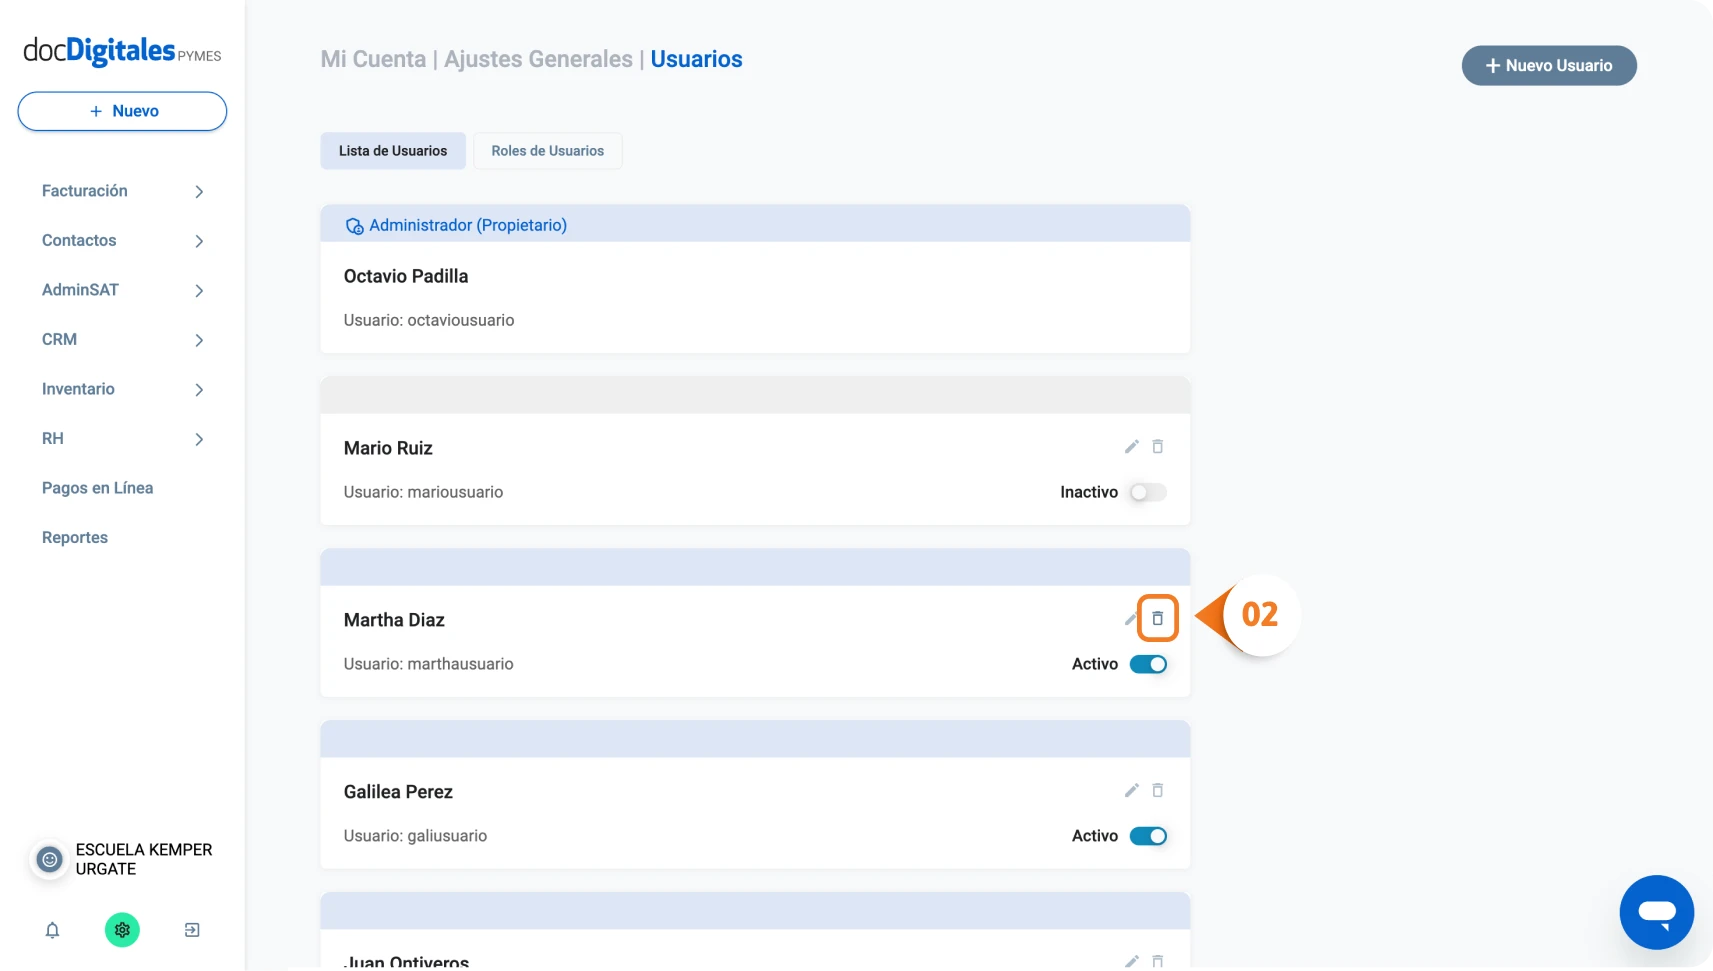Open notifications bell icon

(x=52, y=930)
